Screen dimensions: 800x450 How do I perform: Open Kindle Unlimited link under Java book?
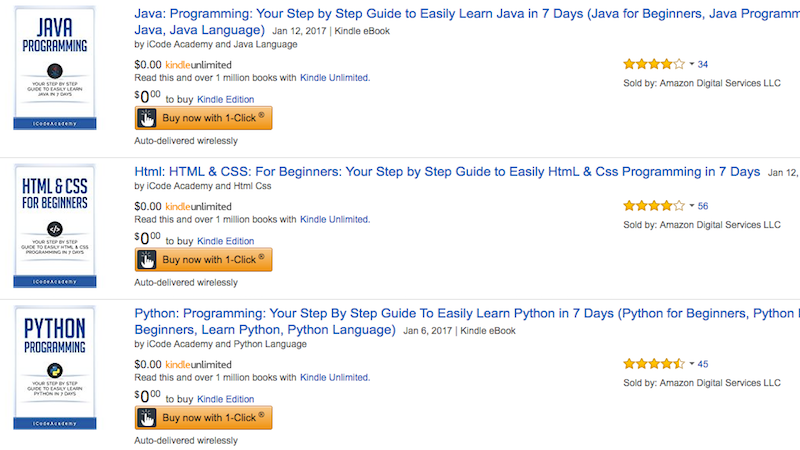point(335,78)
